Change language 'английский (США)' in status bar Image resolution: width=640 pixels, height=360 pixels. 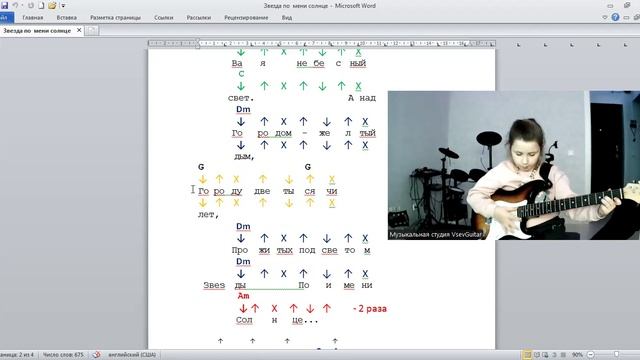click(x=132, y=355)
